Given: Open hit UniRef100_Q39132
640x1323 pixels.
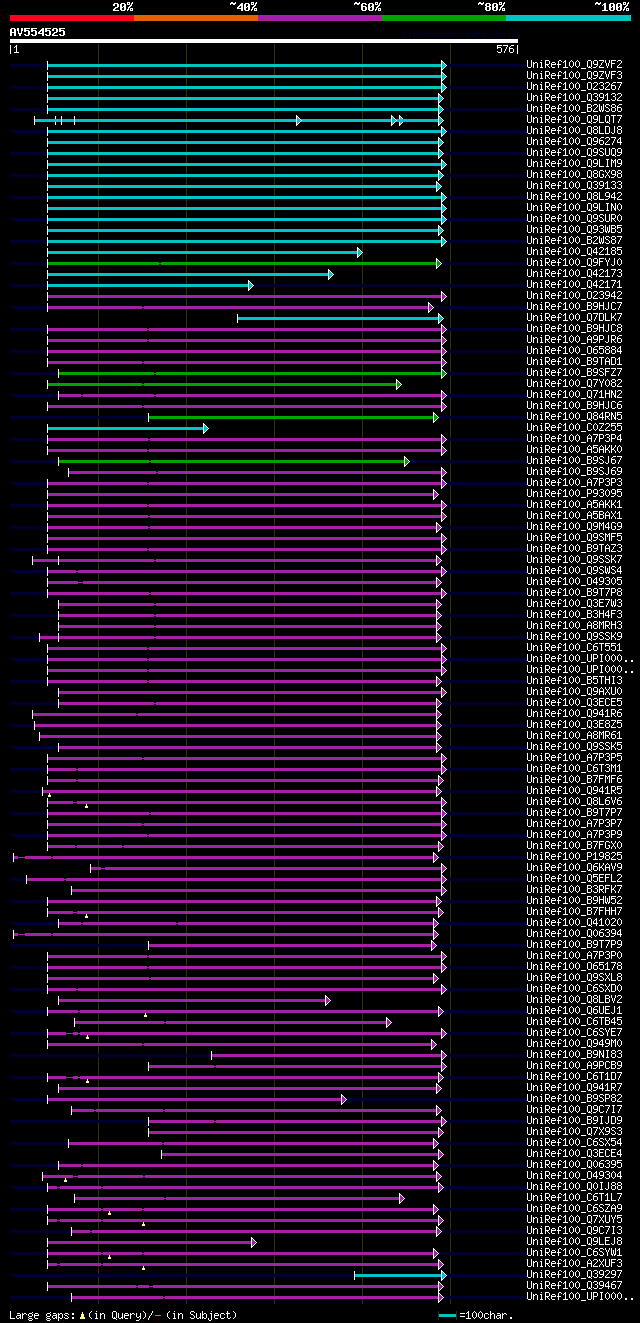Looking at the screenshot, I should point(574,98).
